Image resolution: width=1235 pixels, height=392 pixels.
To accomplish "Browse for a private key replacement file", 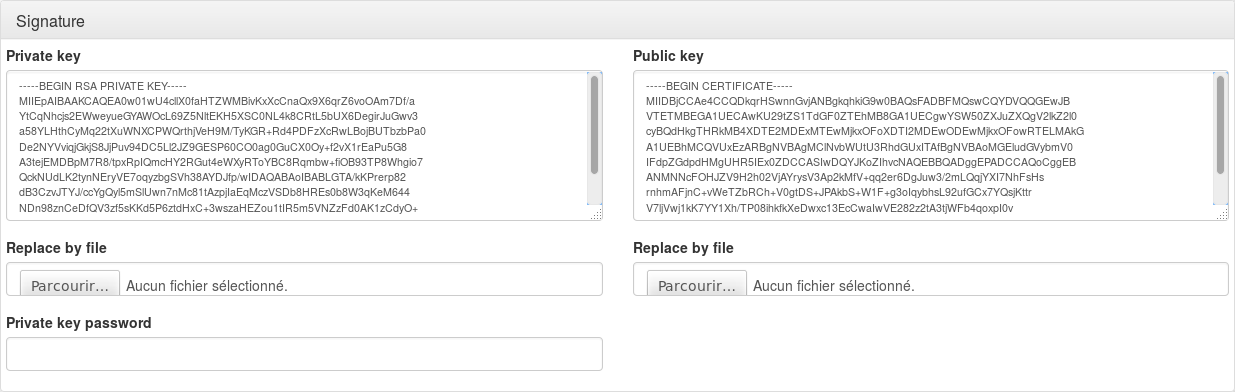I will click(x=69, y=285).
